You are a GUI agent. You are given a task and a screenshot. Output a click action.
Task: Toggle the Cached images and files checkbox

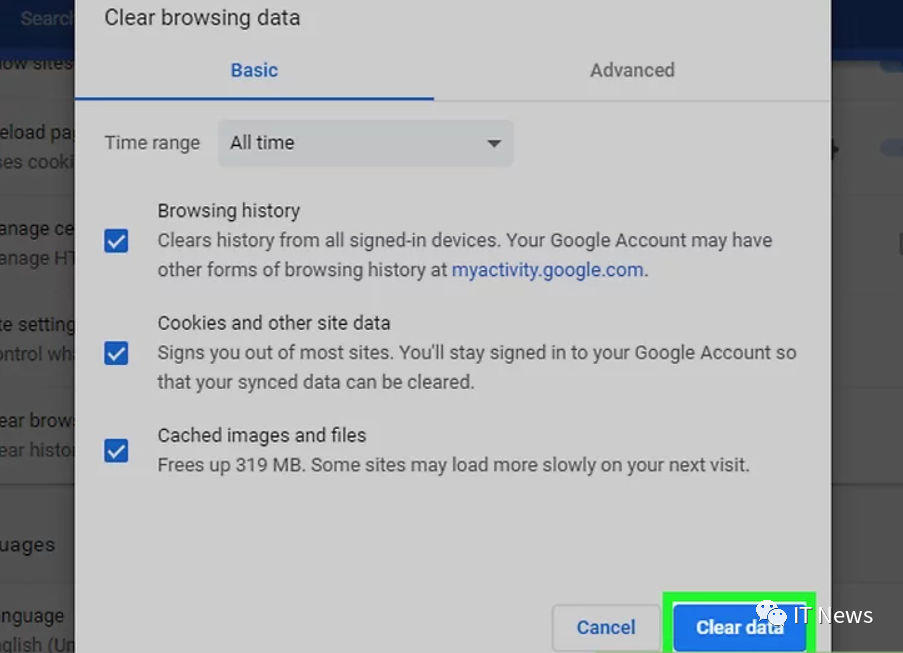pos(116,451)
